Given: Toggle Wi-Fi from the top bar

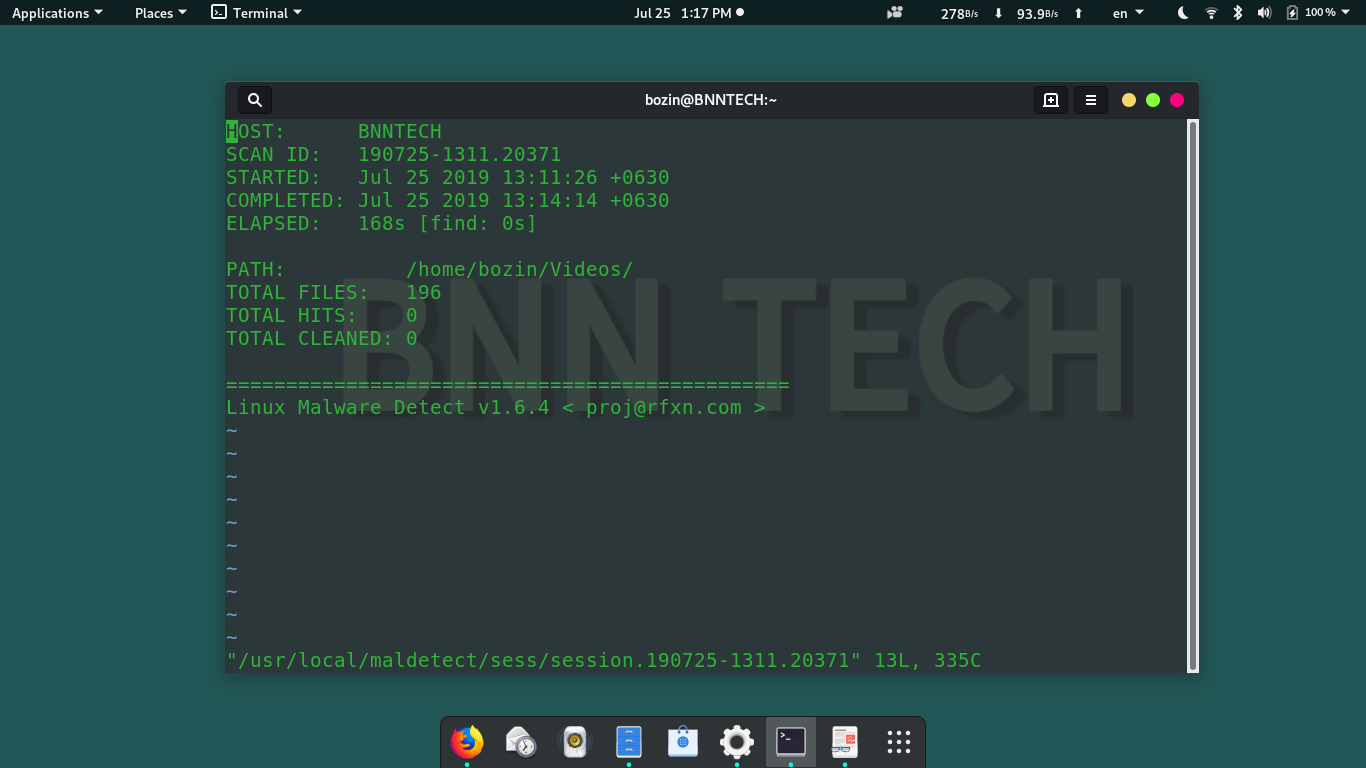Looking at the screenshot, I should tap(1210, 13).
